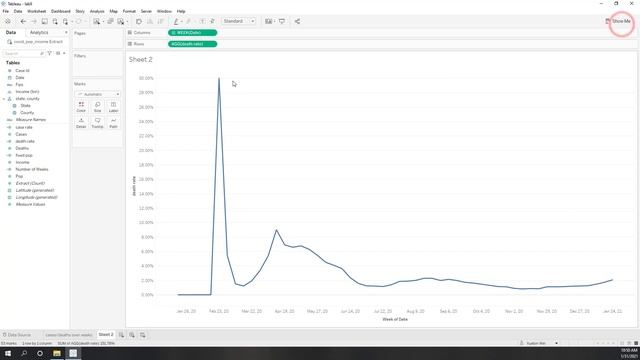Open the Analytics pane dropdown arrow
The width and height of the screenshot is (640, 360).
tap(66, 32)
